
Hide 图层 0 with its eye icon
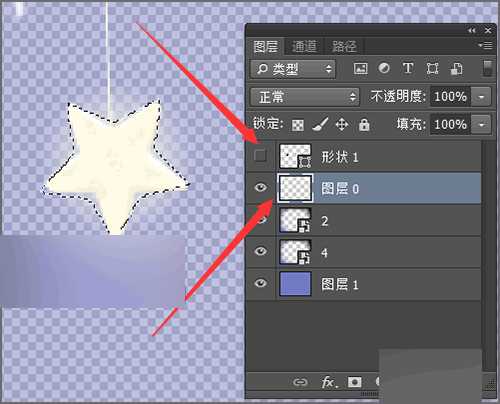pos(261,188)
